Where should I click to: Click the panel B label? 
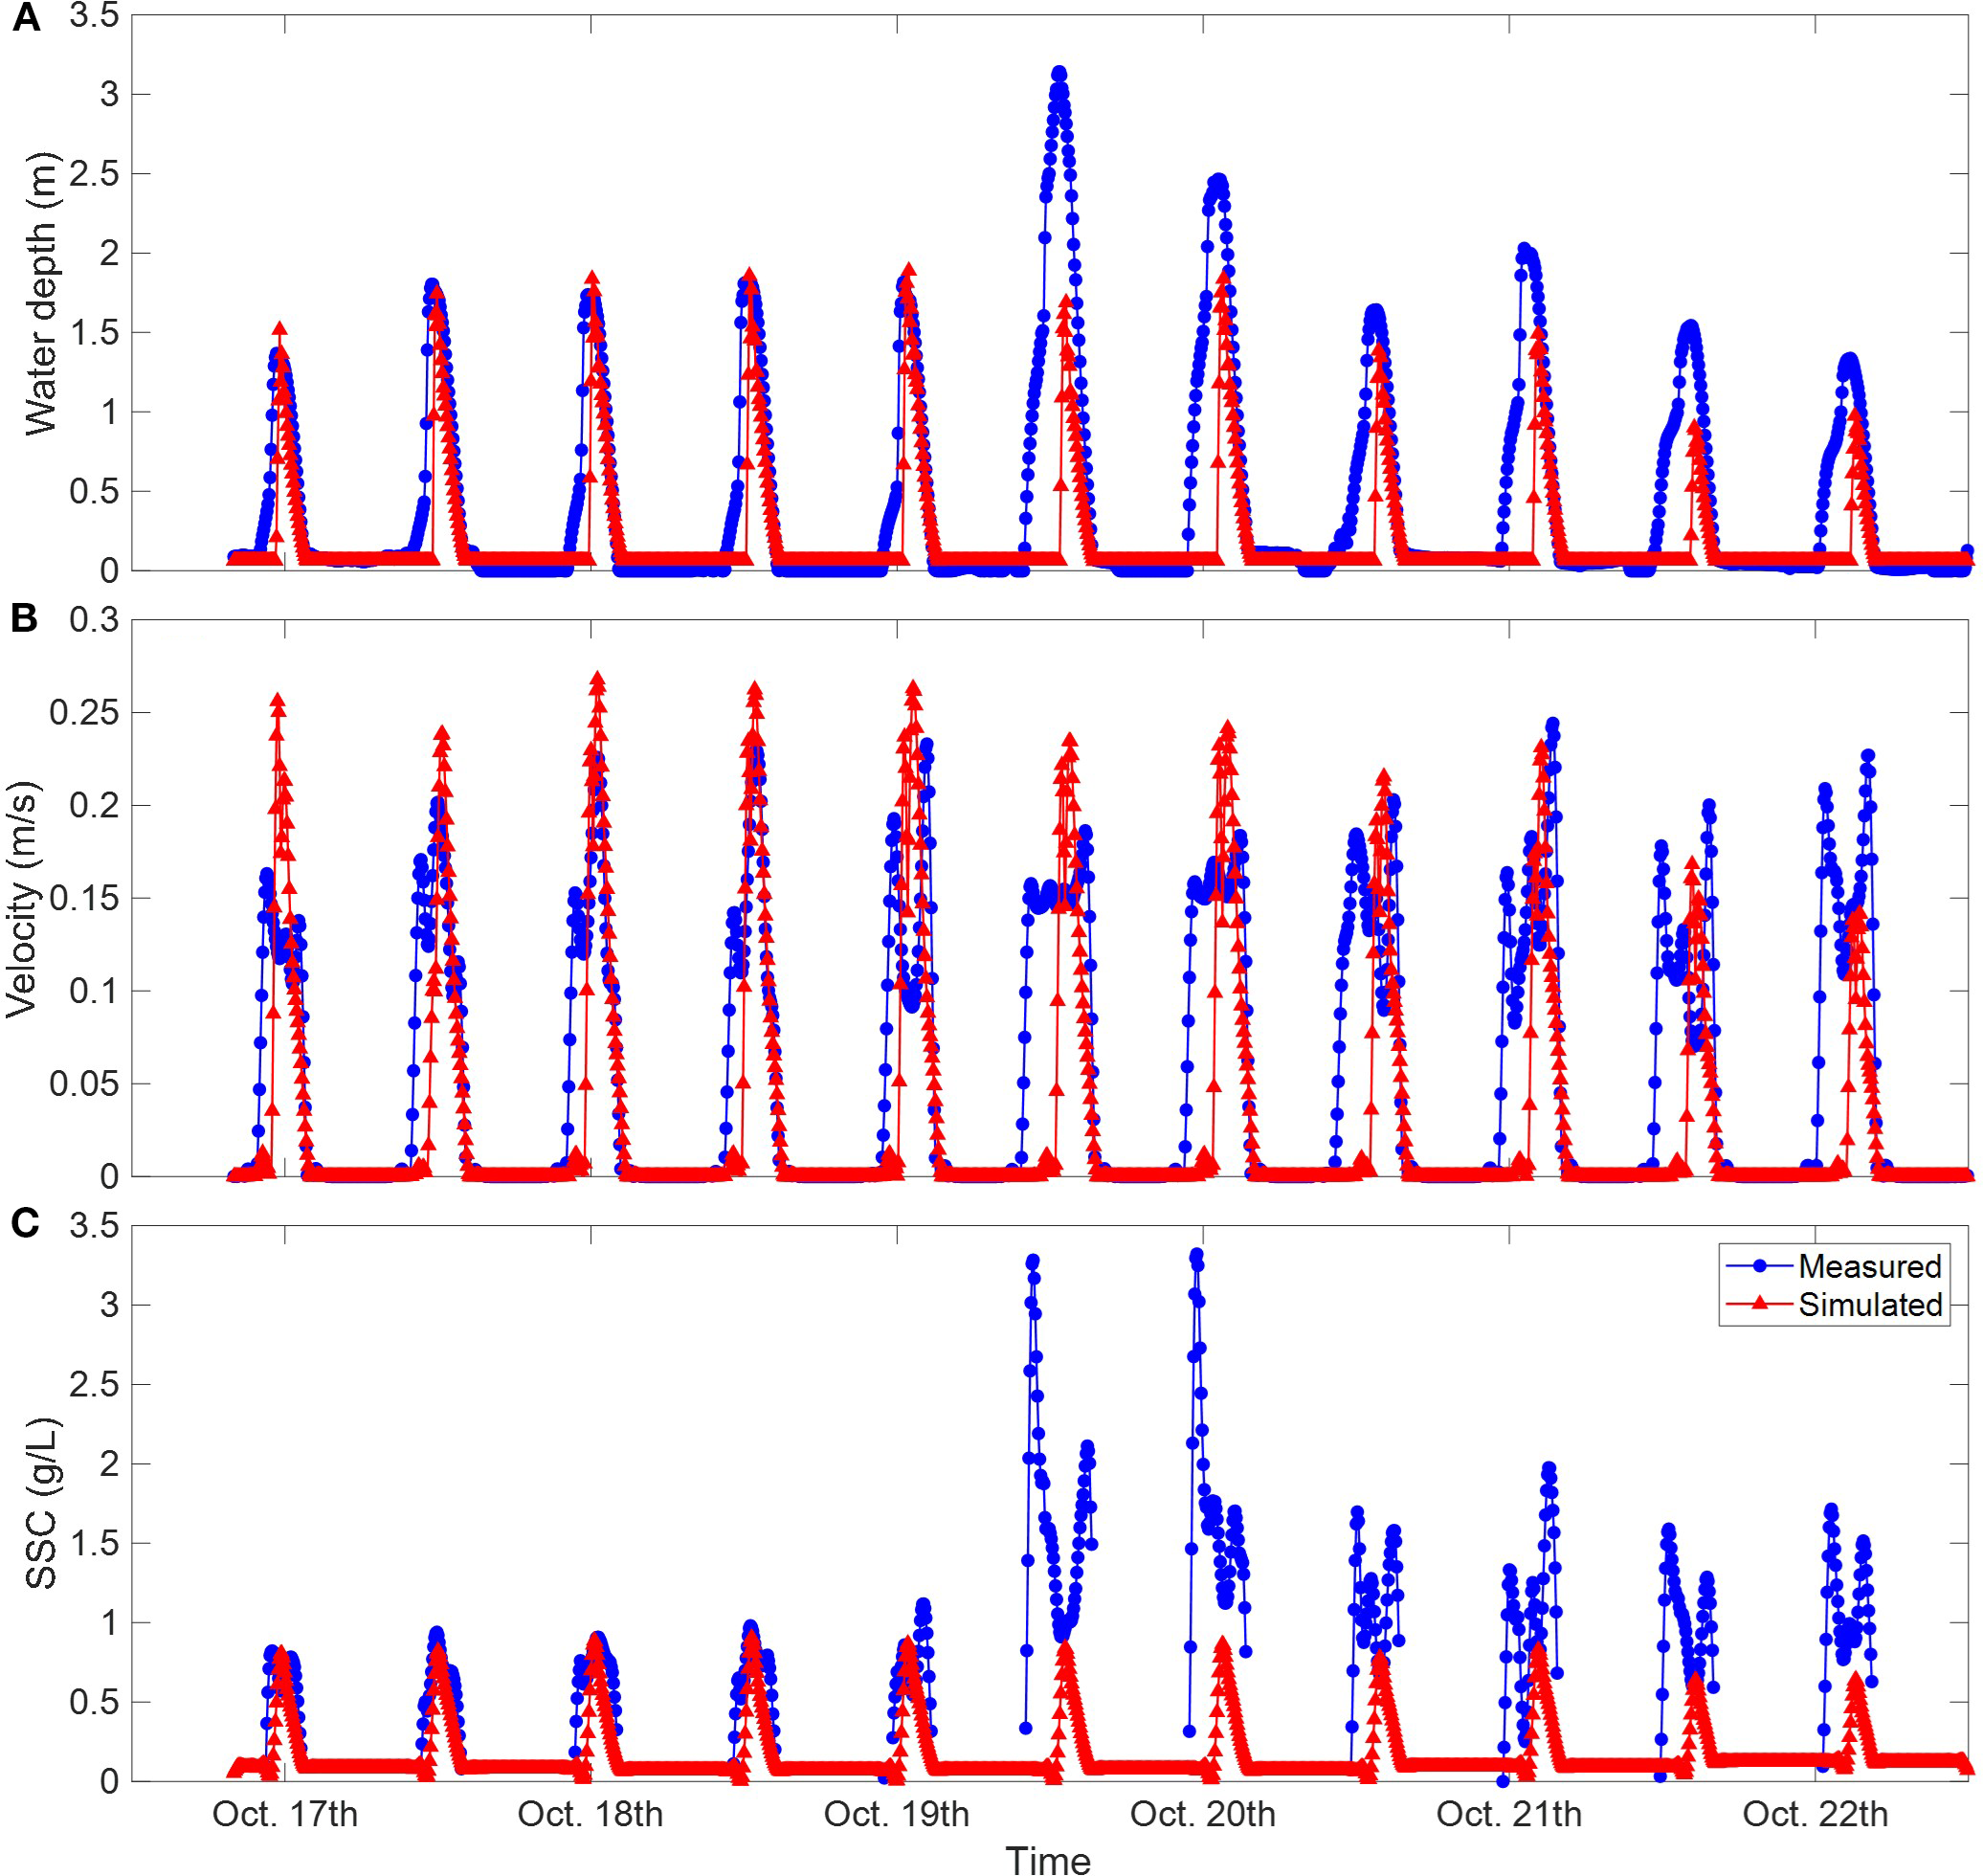tap(24, 619)
